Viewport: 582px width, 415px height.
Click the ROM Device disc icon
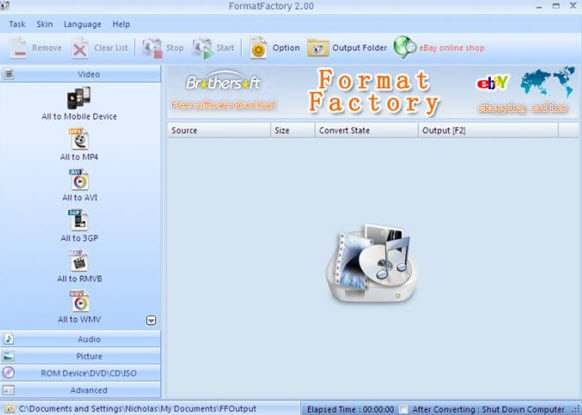tap(9, 373)
